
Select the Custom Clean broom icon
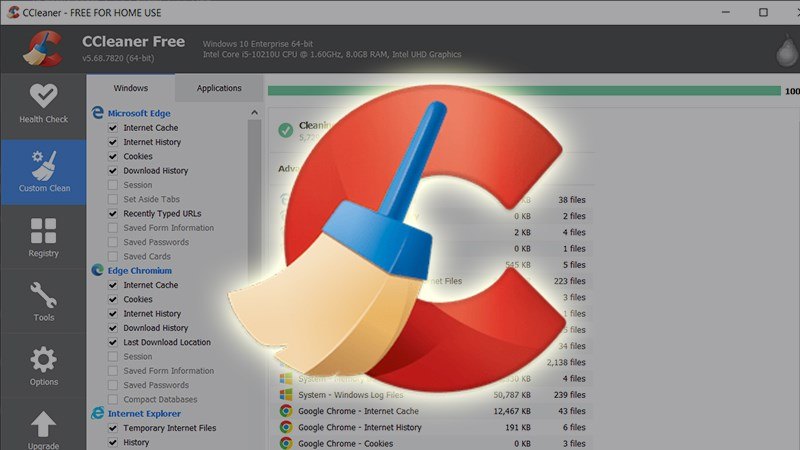tap(44, 171)
